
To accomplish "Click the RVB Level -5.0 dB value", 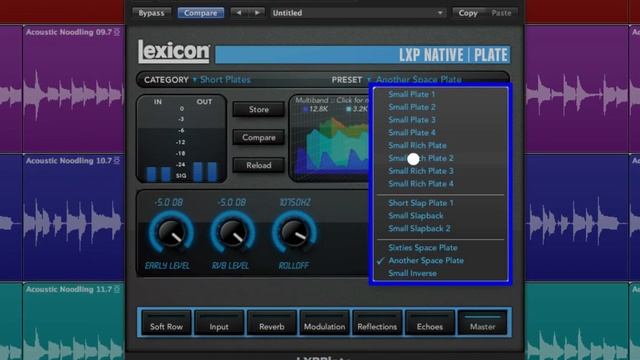I will click(x=231, y=202).
